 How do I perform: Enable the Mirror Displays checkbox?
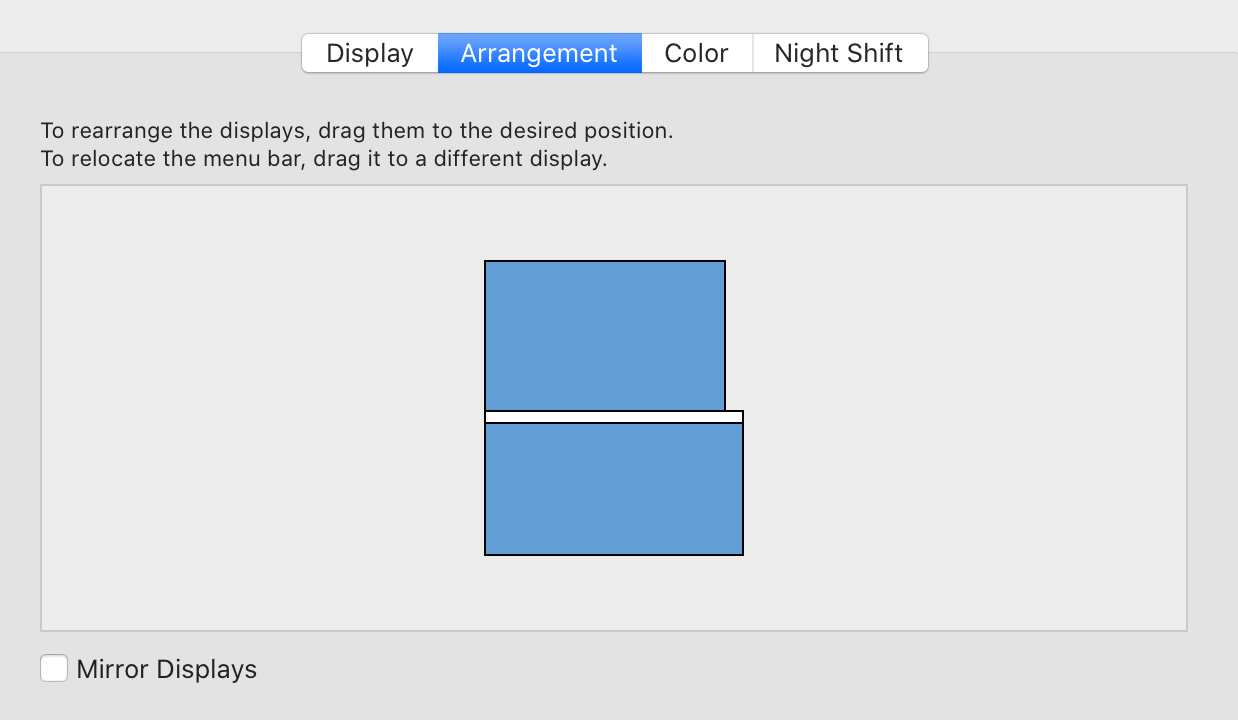[54, 668]
